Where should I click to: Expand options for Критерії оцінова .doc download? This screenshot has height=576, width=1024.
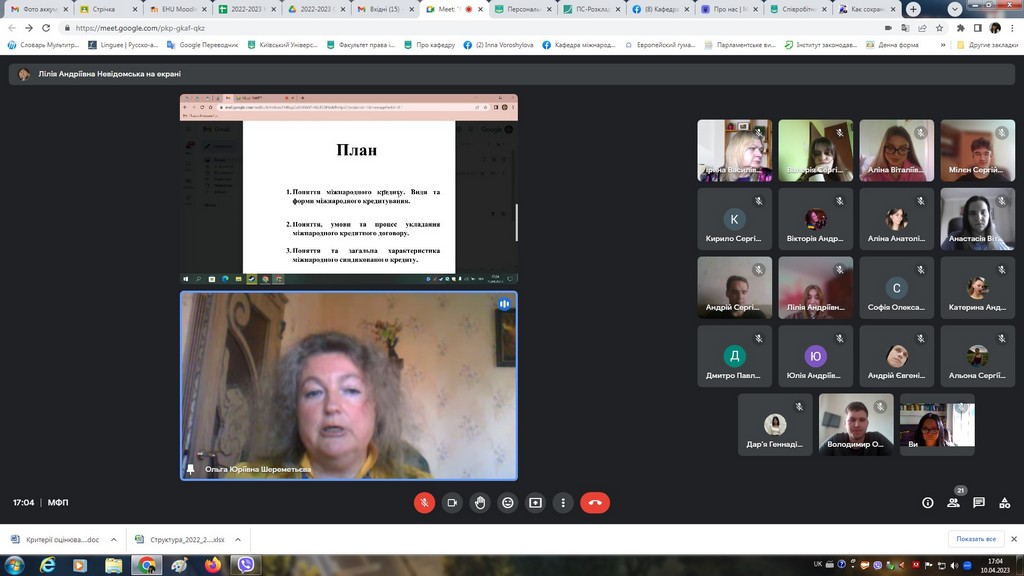click(x=113, y=539)
